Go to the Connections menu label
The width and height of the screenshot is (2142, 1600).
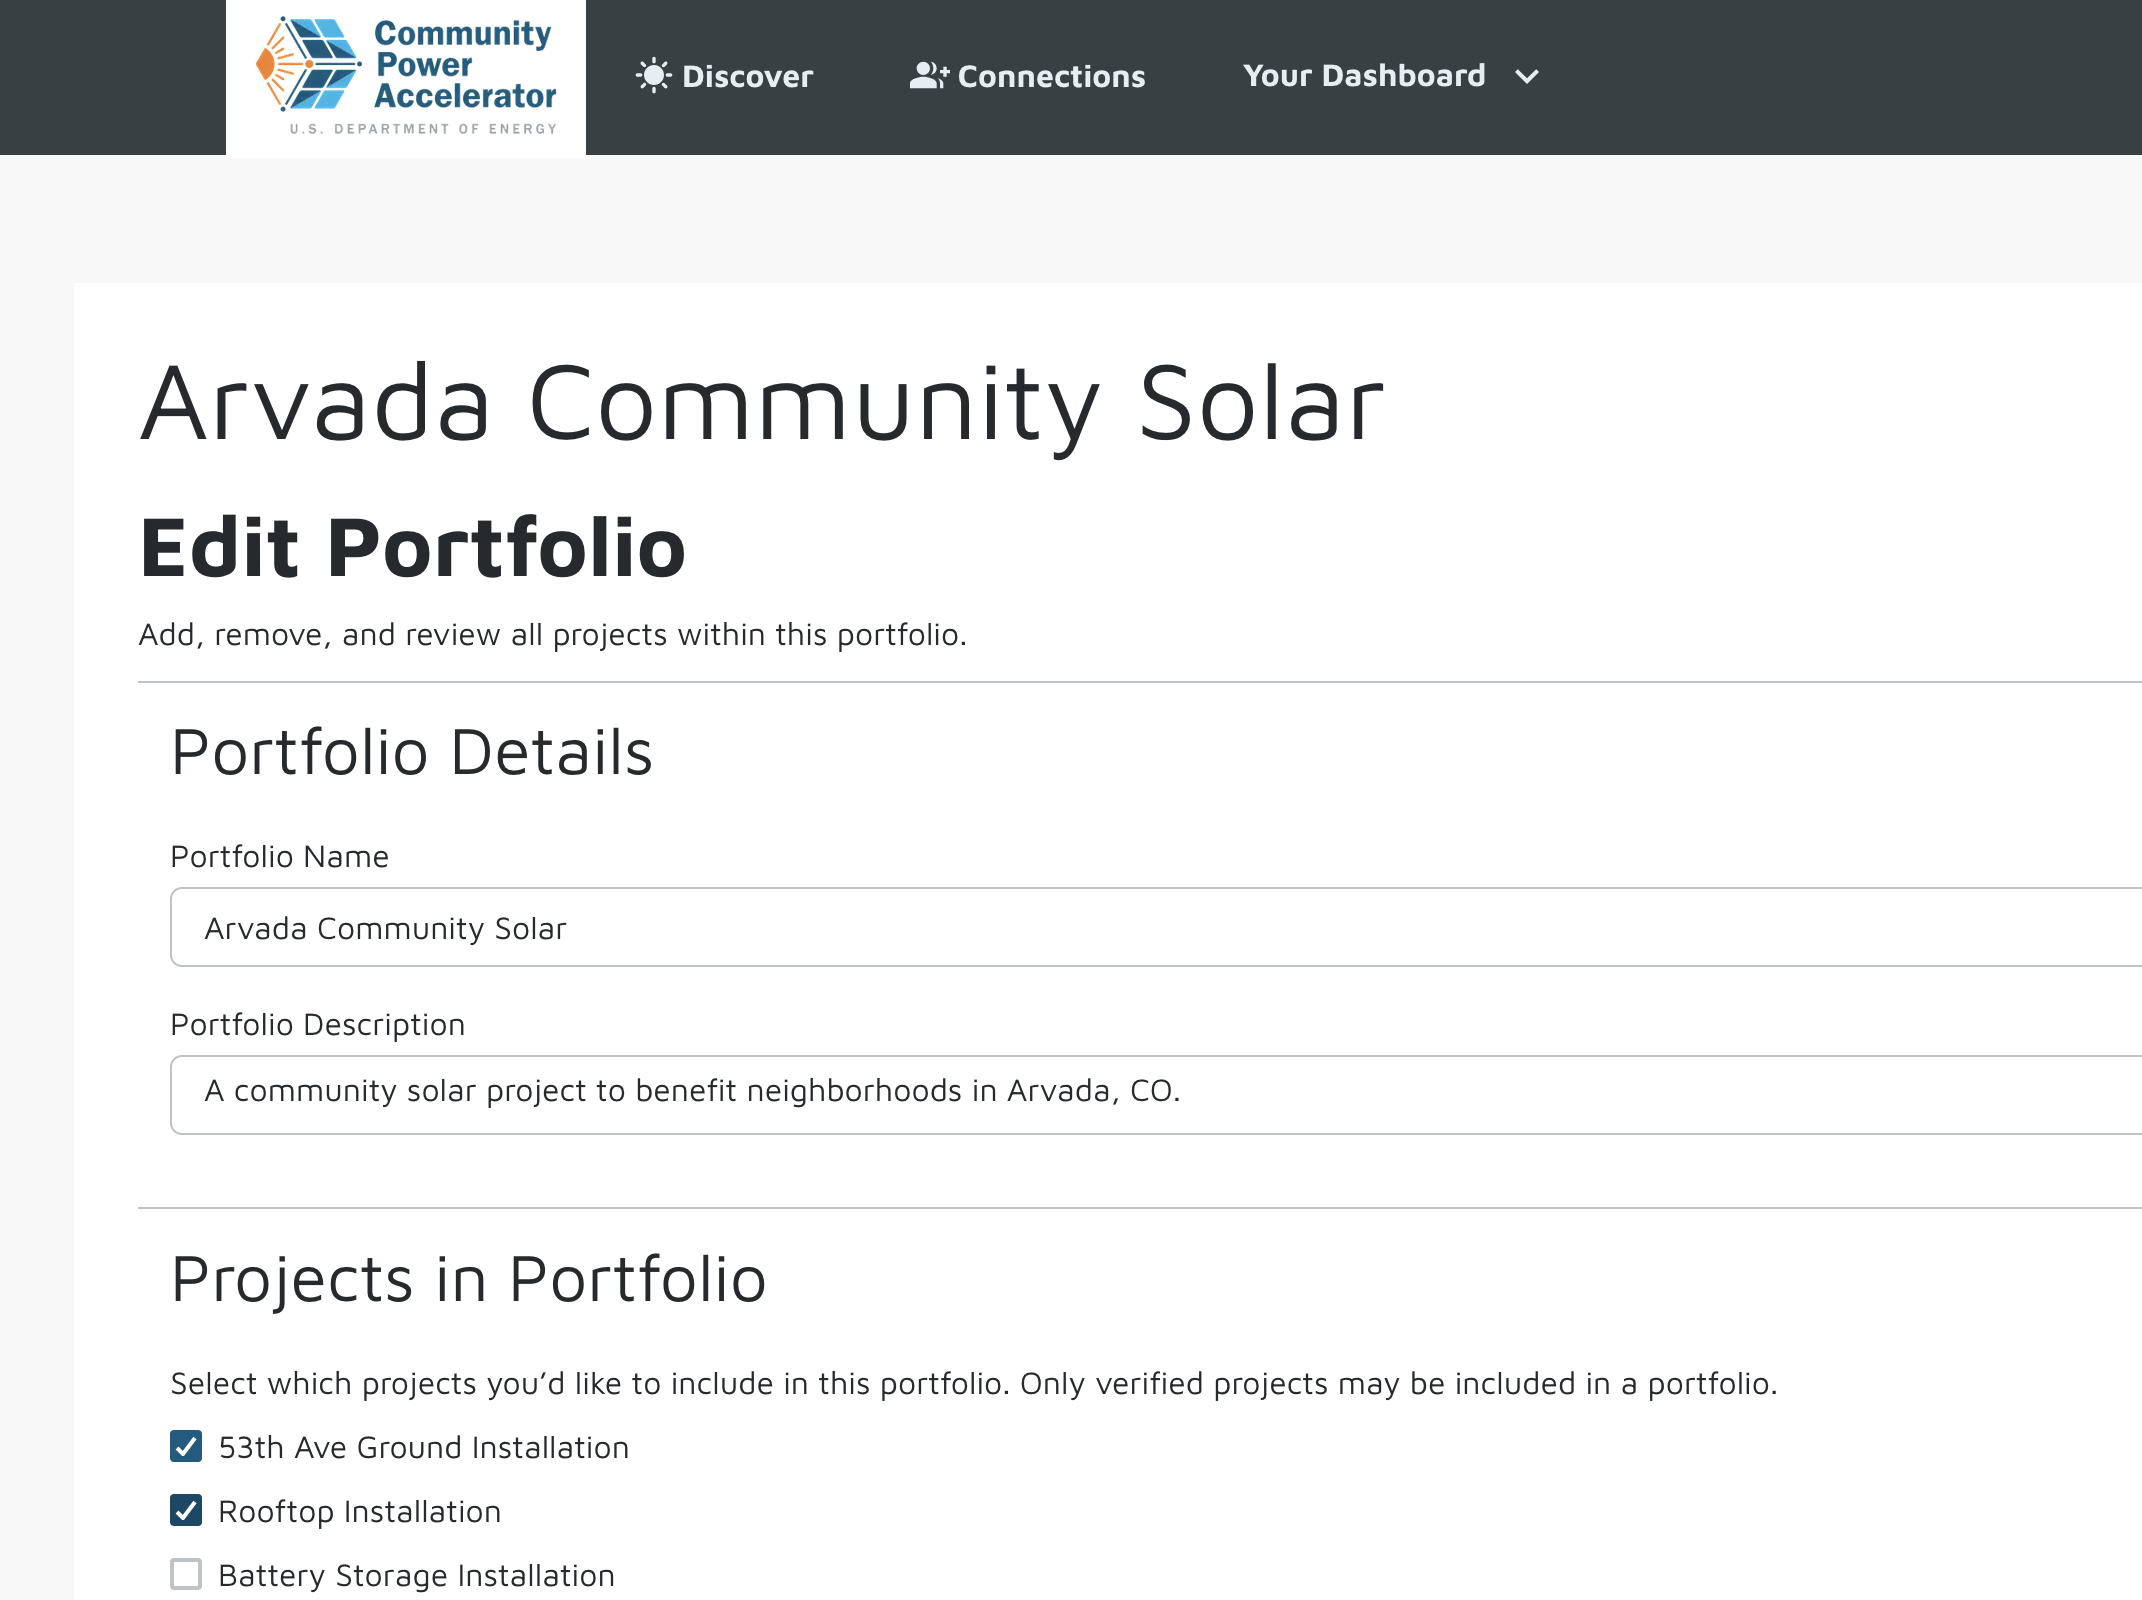point(1051,77)
